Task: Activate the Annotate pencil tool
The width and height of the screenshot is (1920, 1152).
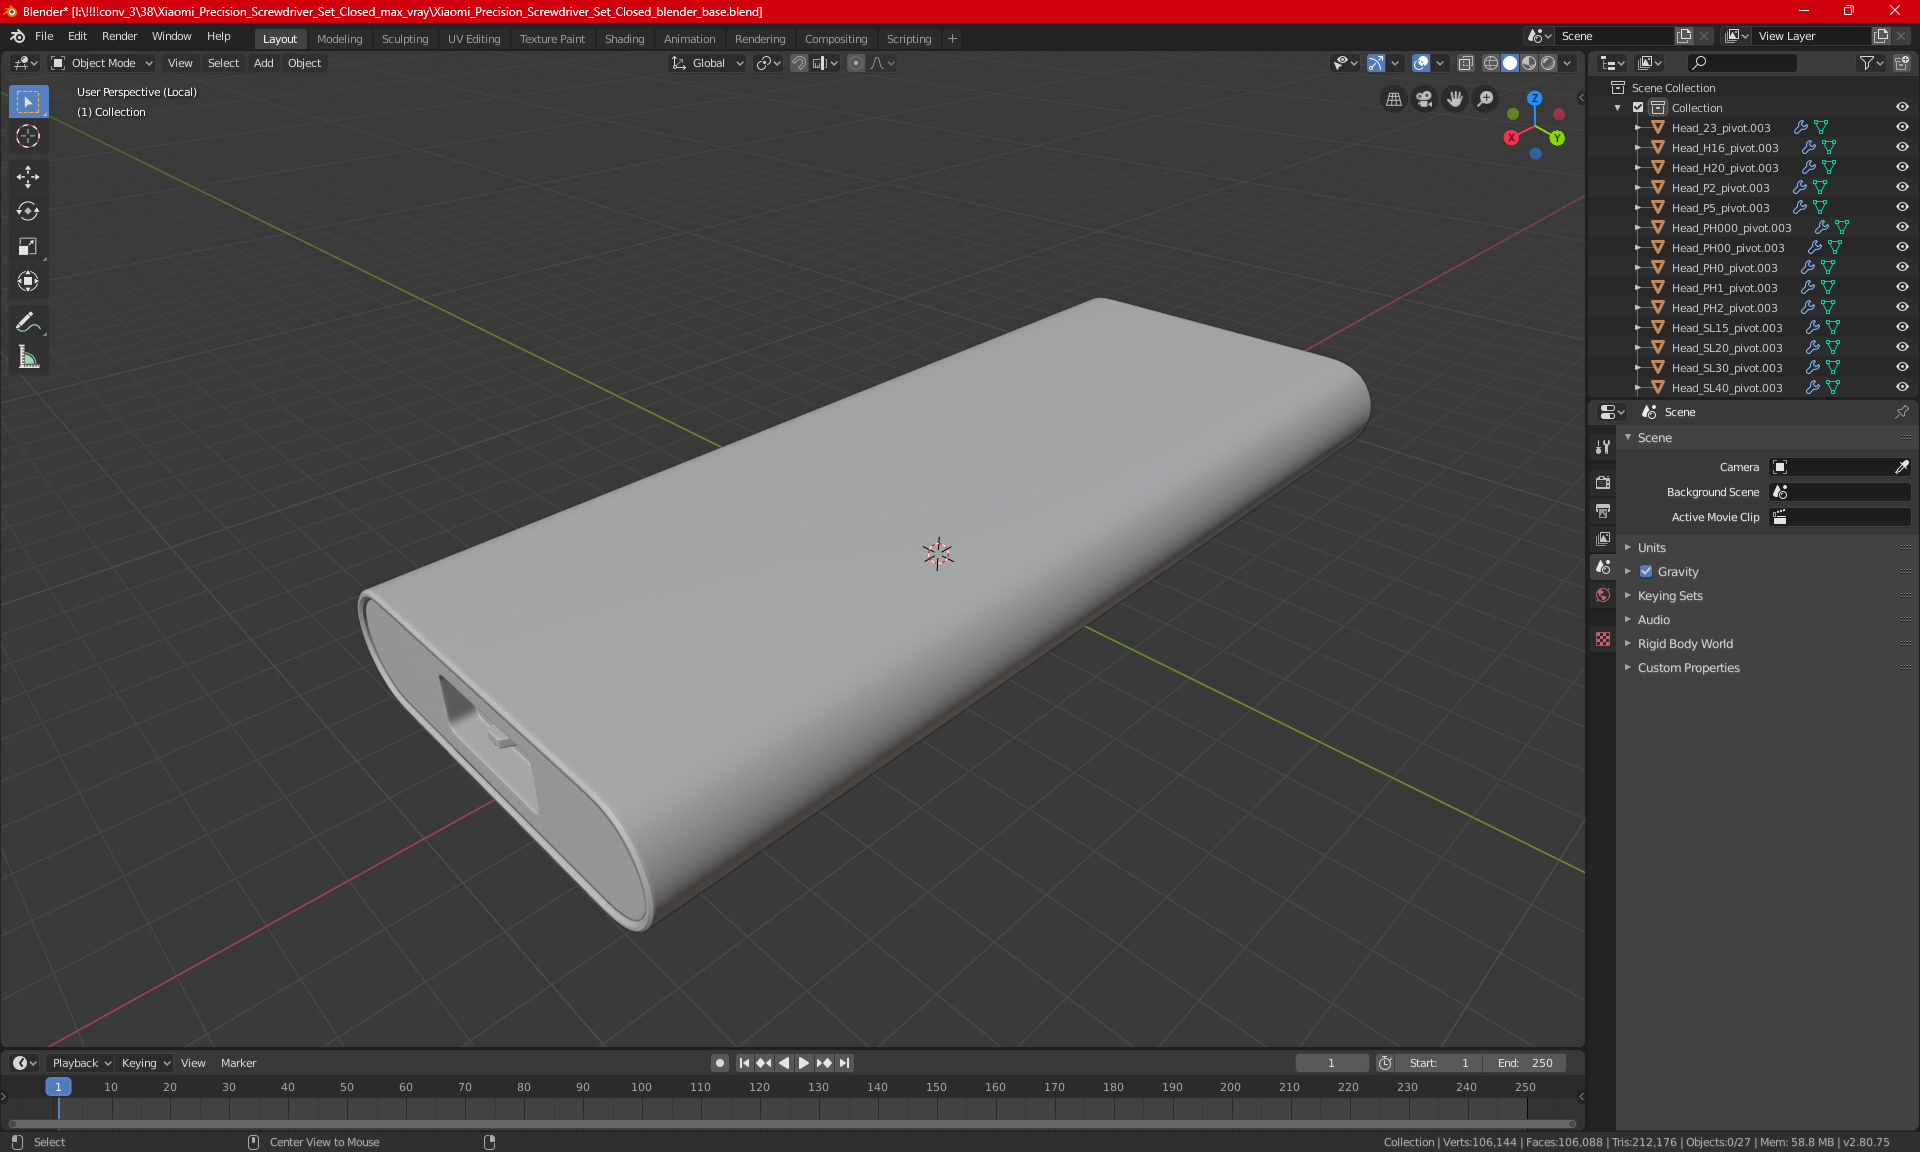Action: (28, 322)
